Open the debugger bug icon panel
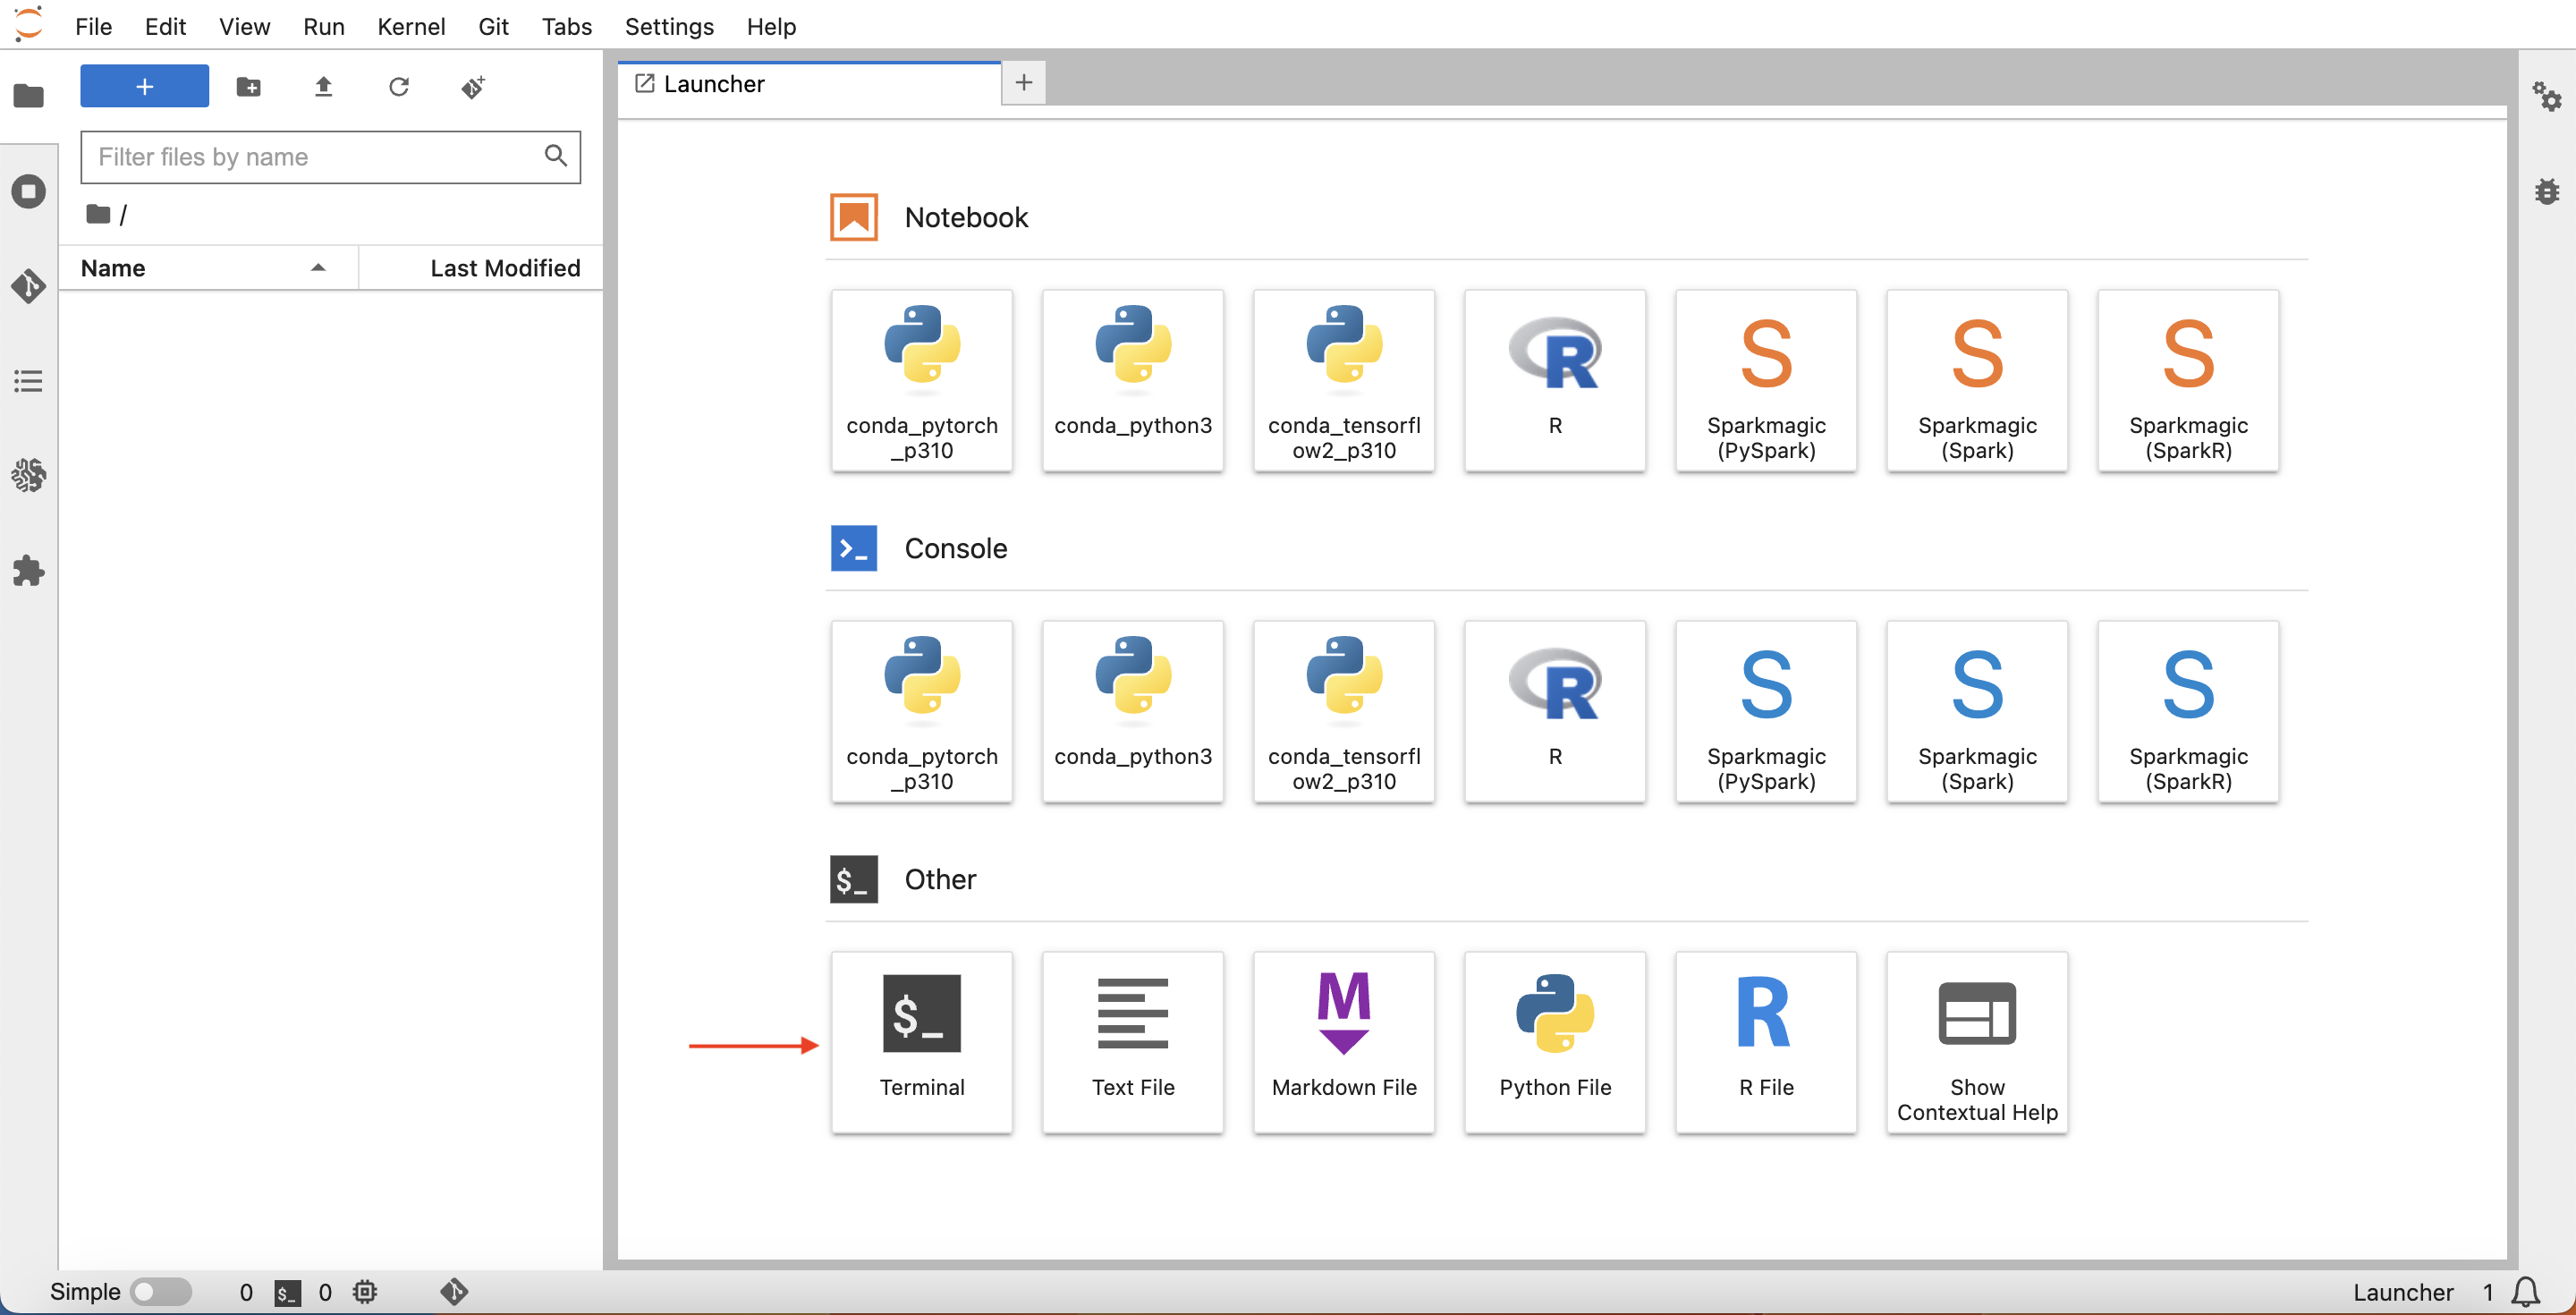This screenshot has width=2576, height=1315. click(2546, 191)
